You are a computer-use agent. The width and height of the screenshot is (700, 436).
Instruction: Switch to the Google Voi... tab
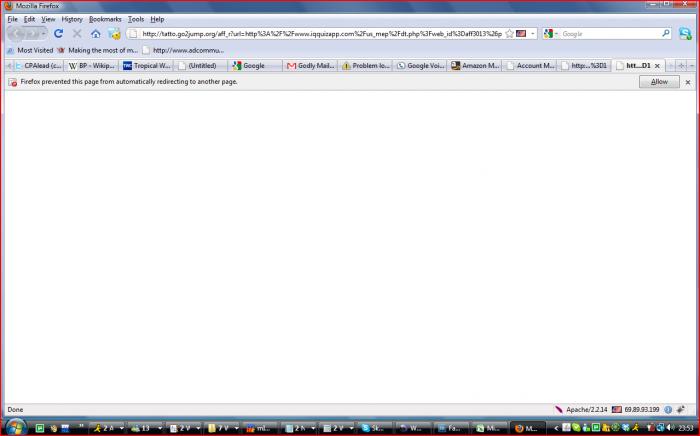(420, 66)
